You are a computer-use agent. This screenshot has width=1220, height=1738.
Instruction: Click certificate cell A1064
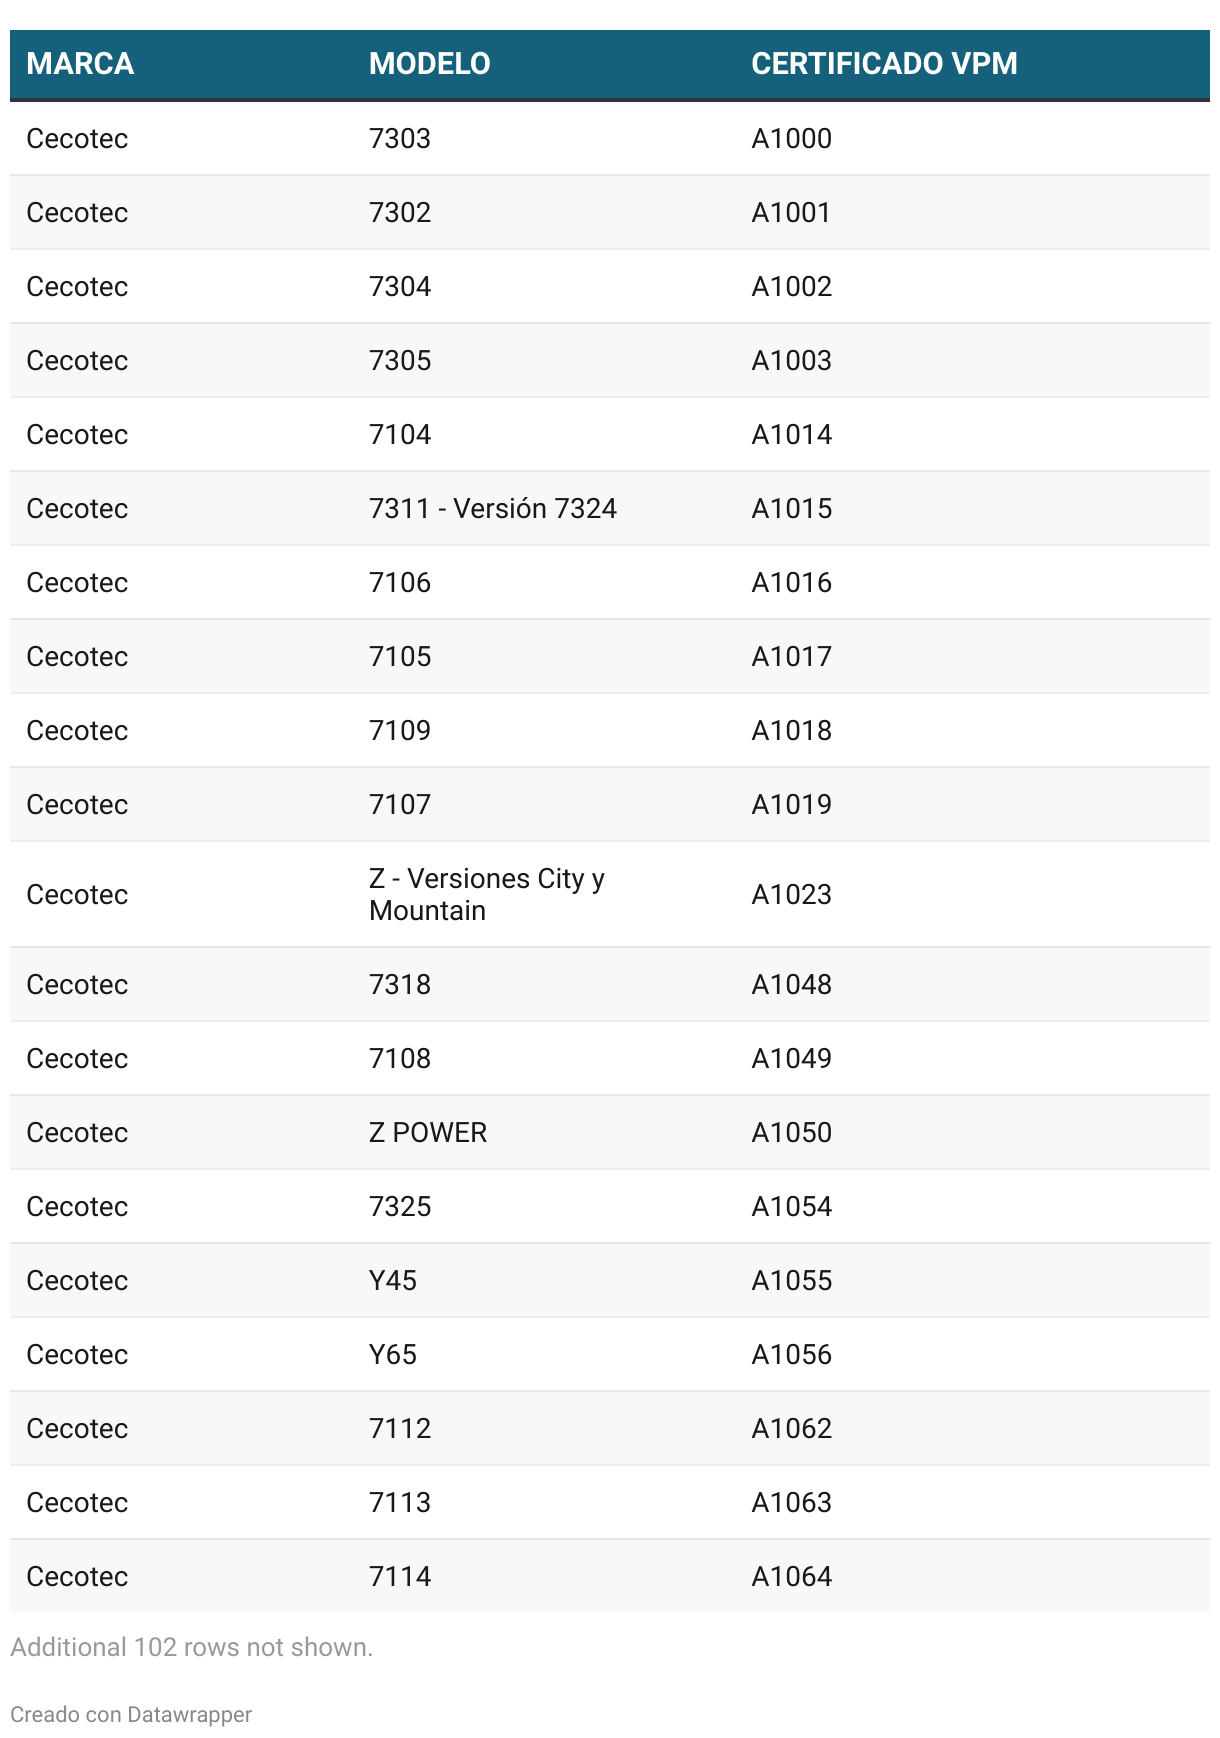[791, 1576]
